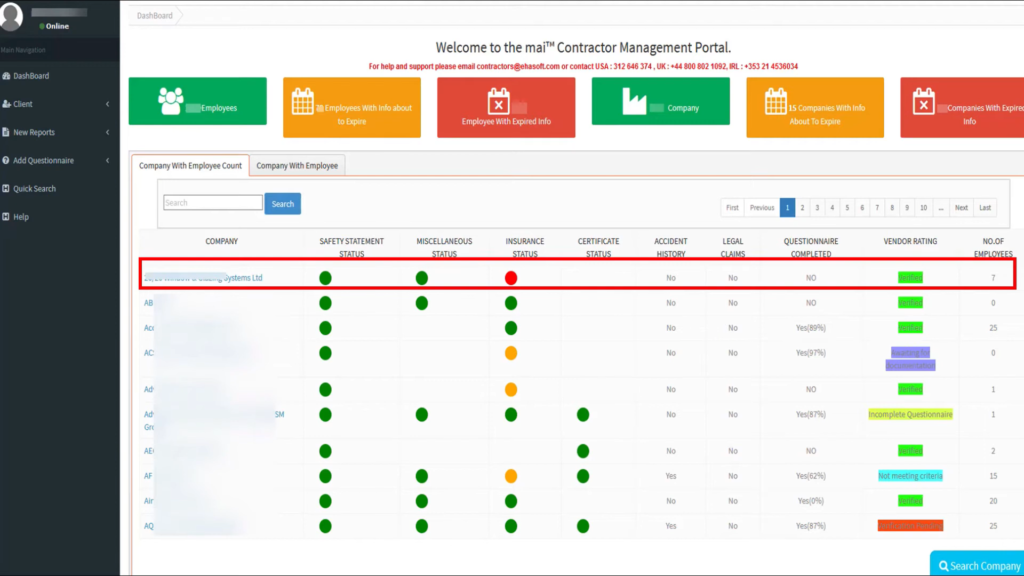Go to page 5 of the company list

846,207
